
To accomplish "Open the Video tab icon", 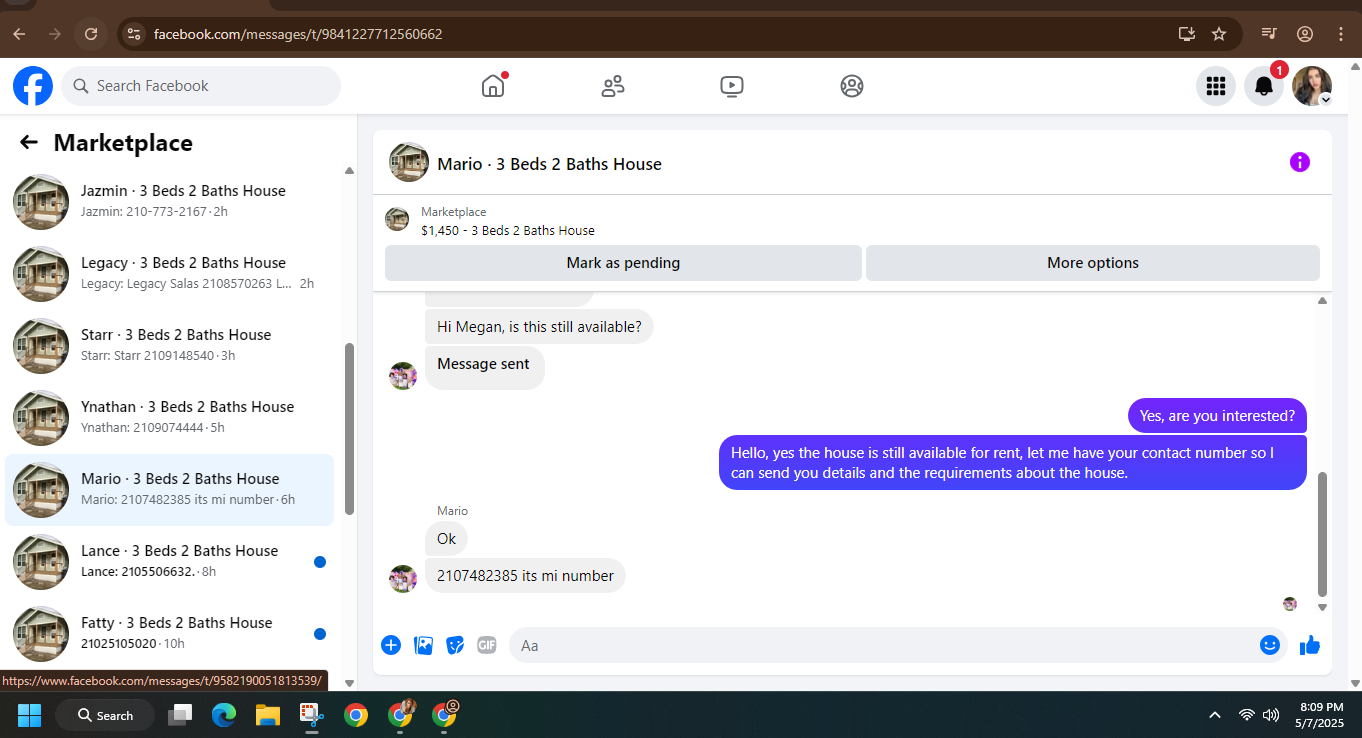I will click(x=732, y=86).
